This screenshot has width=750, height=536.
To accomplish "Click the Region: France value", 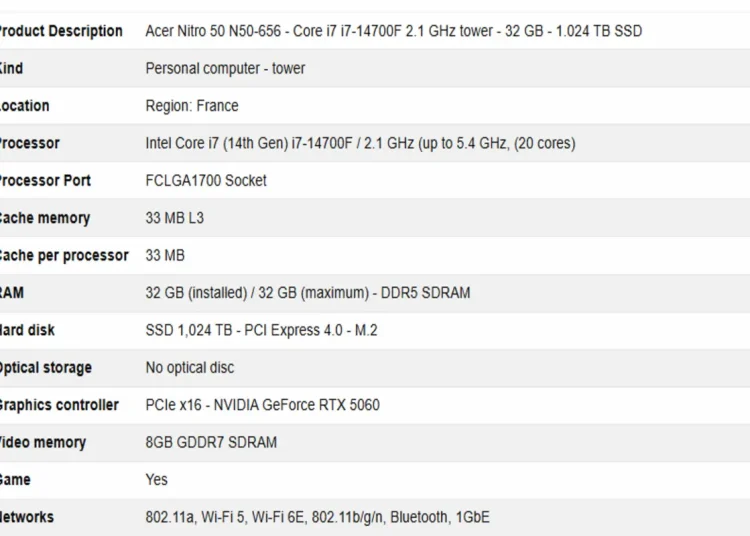I will [192, 106].
